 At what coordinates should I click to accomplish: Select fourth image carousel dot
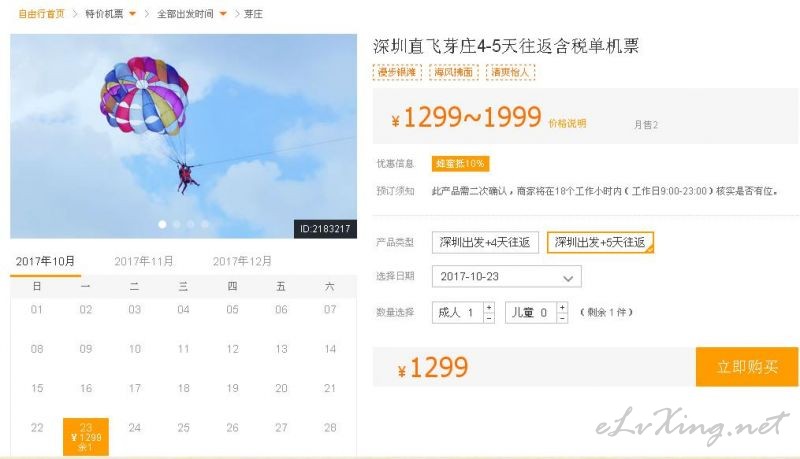pyautogui.click(x=205, y=224)
